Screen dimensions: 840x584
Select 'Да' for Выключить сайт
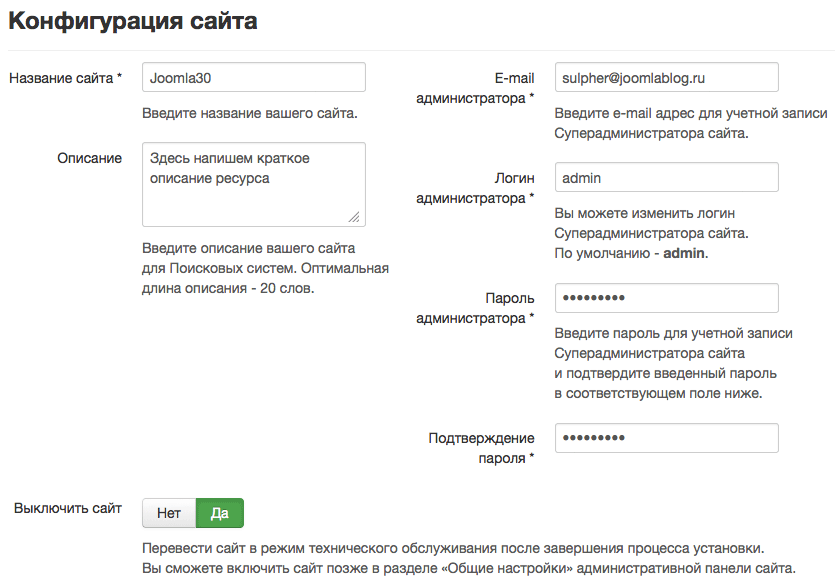(x=220, y=513)
